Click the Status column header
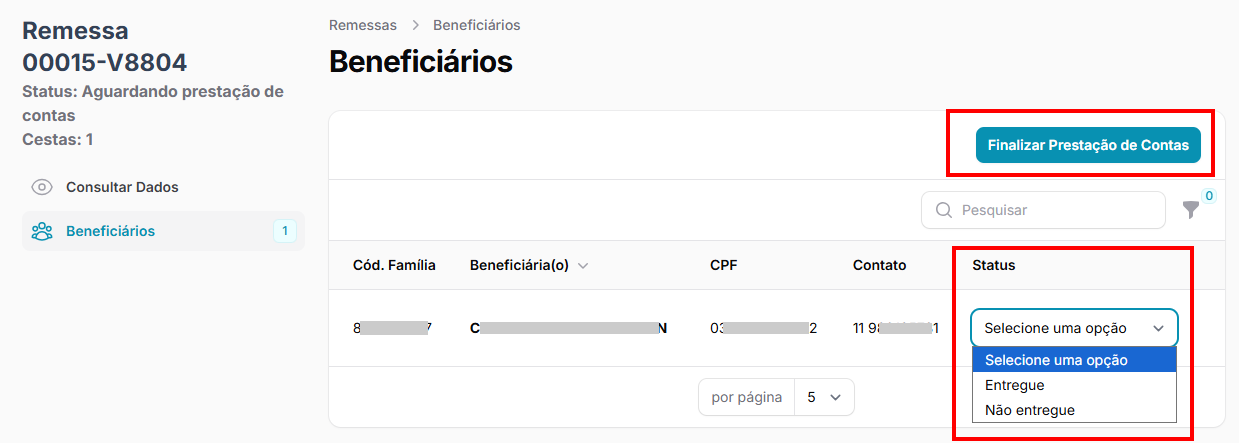This screenshot has height=443, width=1239. click(993, 265)
